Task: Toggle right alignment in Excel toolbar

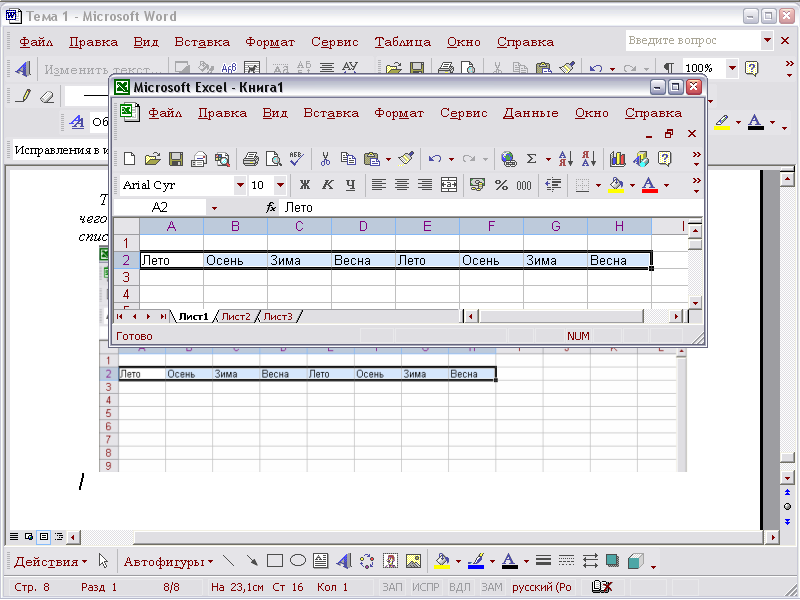Action: (x=425, y=185)
